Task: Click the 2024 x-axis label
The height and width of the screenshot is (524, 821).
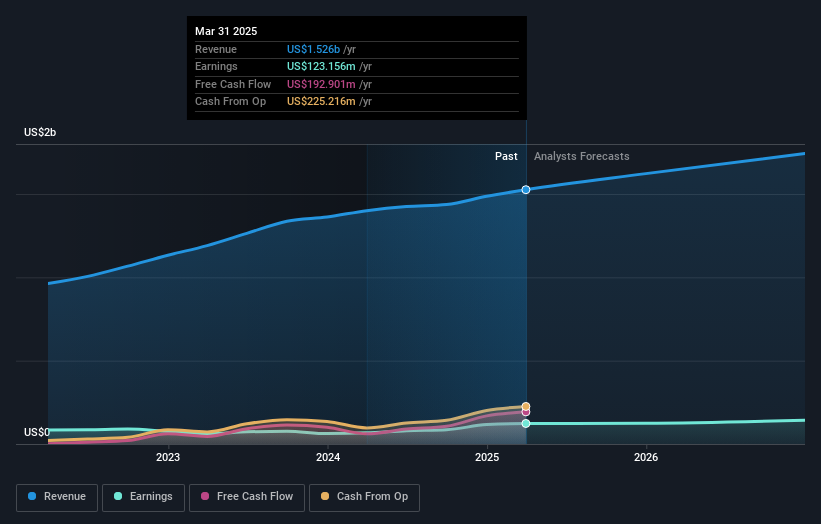Action: pos(328,458)
